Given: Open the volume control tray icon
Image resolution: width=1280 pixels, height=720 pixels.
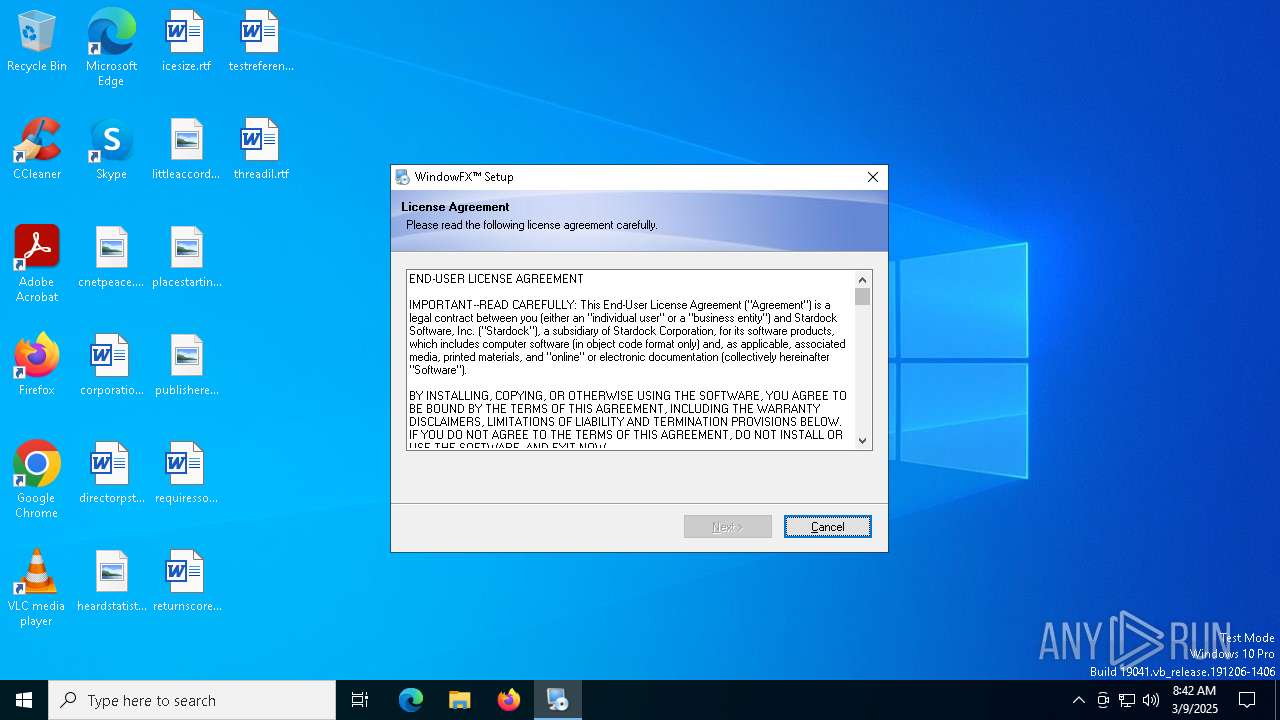Looking at the screenshot, I should [x=1151, y=700].
